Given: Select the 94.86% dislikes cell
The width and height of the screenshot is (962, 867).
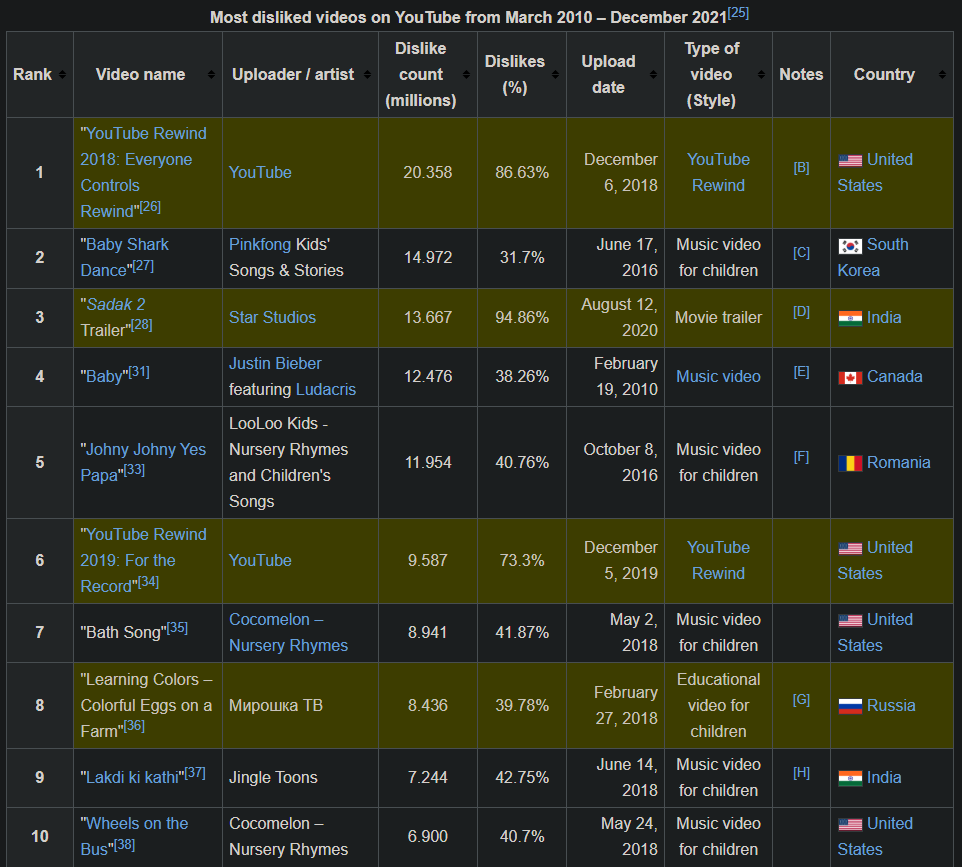Looking at the screenshot, I should click(522, 317).
